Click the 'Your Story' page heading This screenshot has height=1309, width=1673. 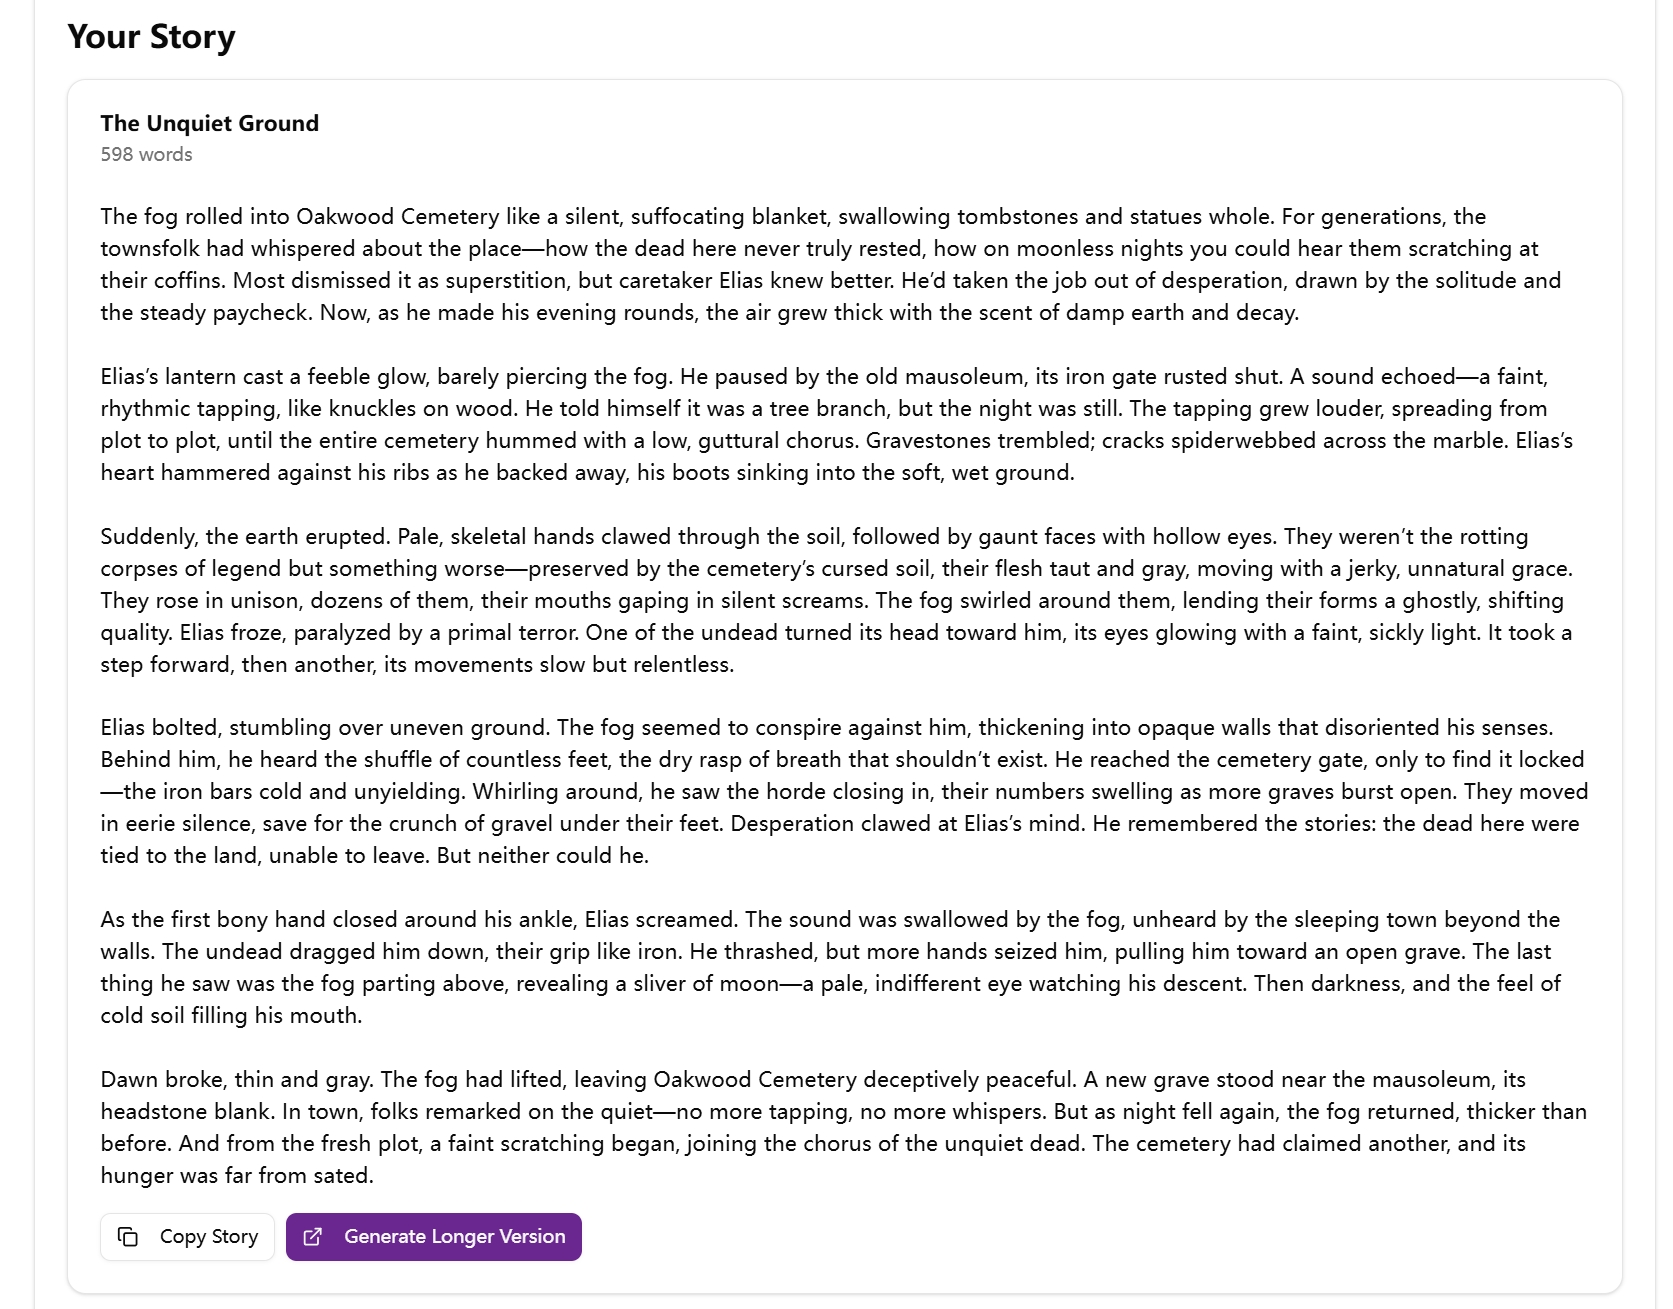tap(150, 36)
